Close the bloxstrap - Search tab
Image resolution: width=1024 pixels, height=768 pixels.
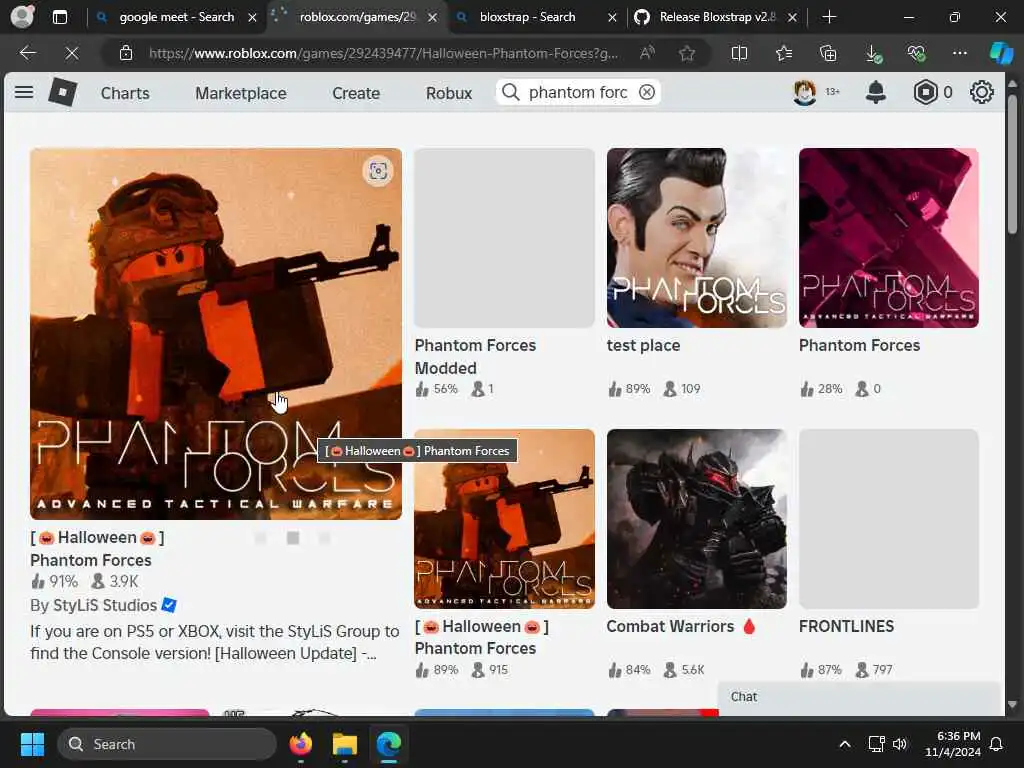tap(612, 18)
